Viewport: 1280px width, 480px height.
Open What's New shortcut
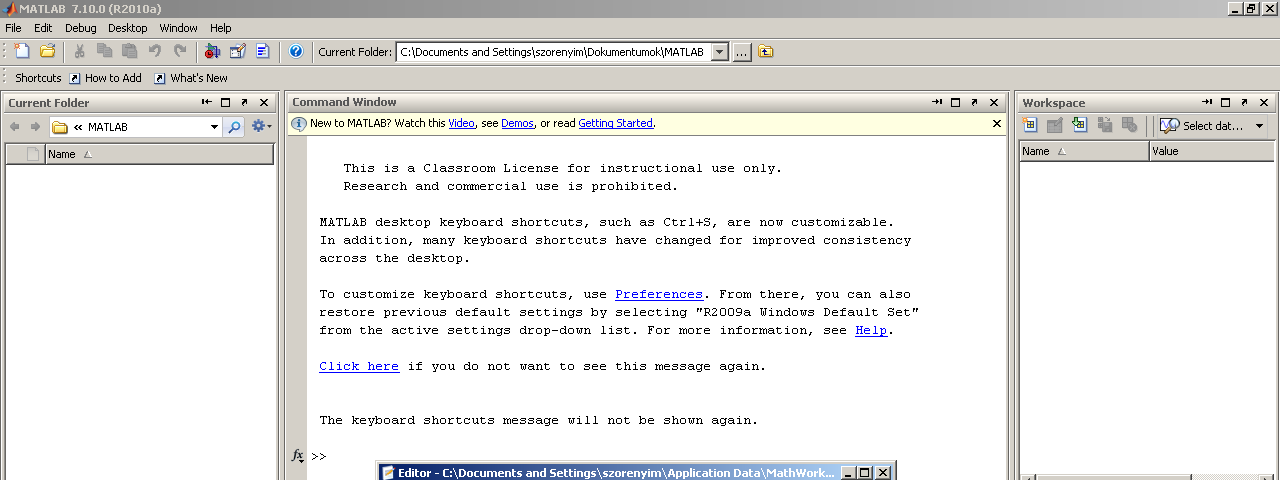tap(190, 78)
